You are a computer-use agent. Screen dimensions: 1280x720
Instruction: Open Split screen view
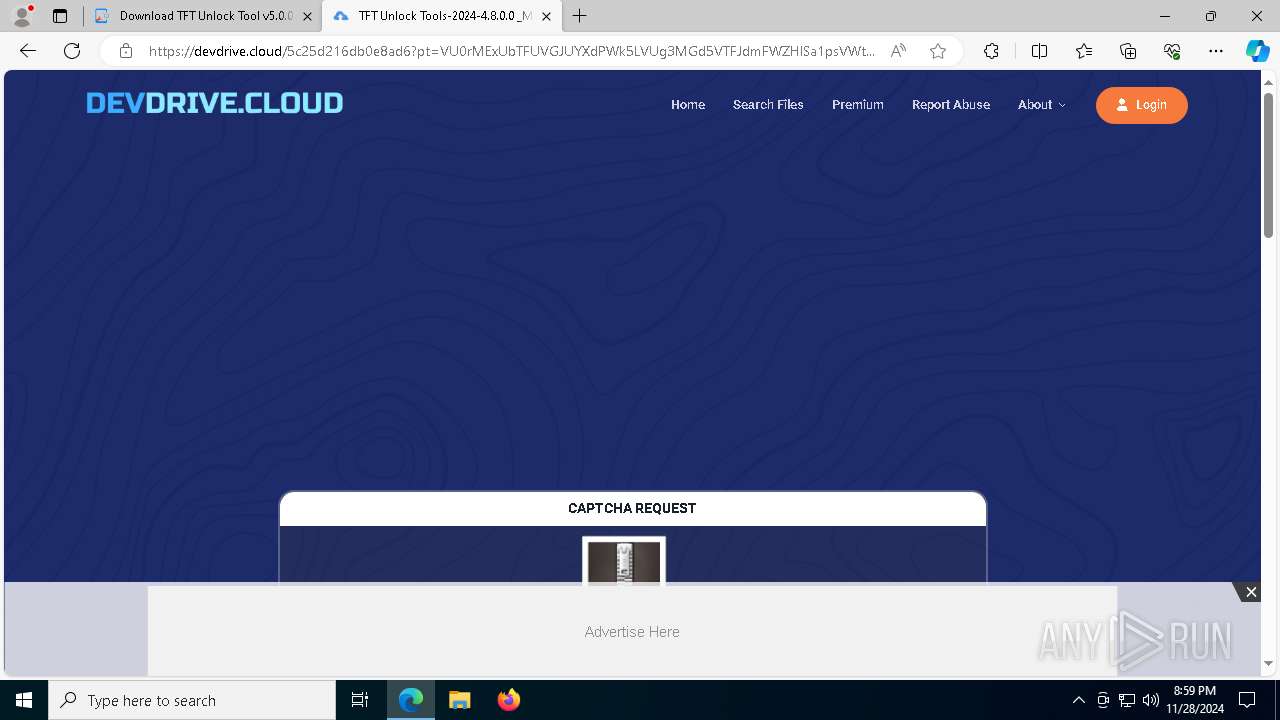[x=1039, y=51]
